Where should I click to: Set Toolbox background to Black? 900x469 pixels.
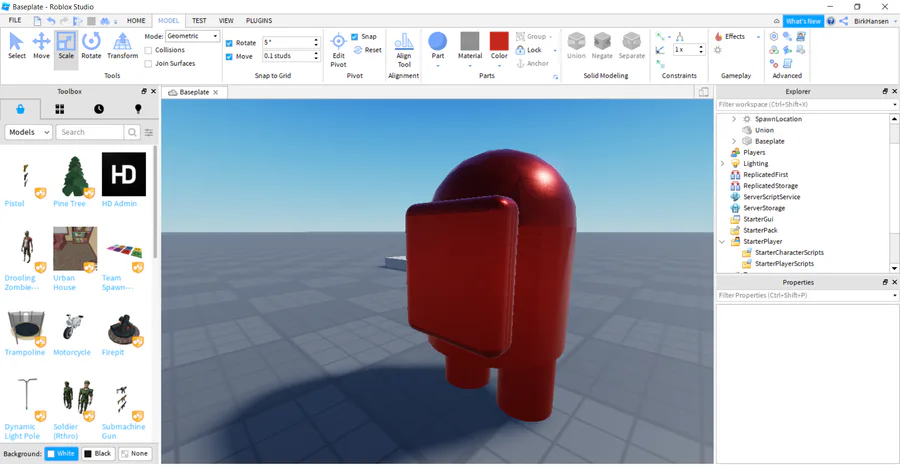(x=98, y=454)
